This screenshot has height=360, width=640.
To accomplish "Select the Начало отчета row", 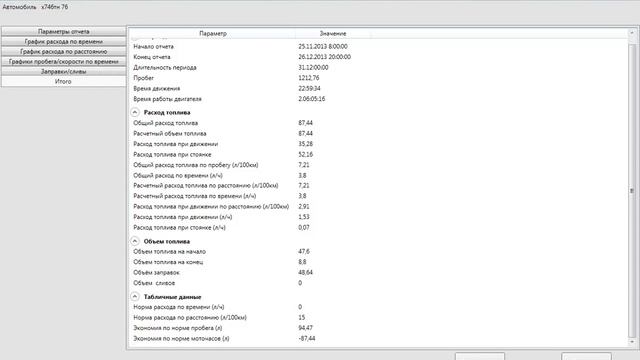I will point(379,47).
